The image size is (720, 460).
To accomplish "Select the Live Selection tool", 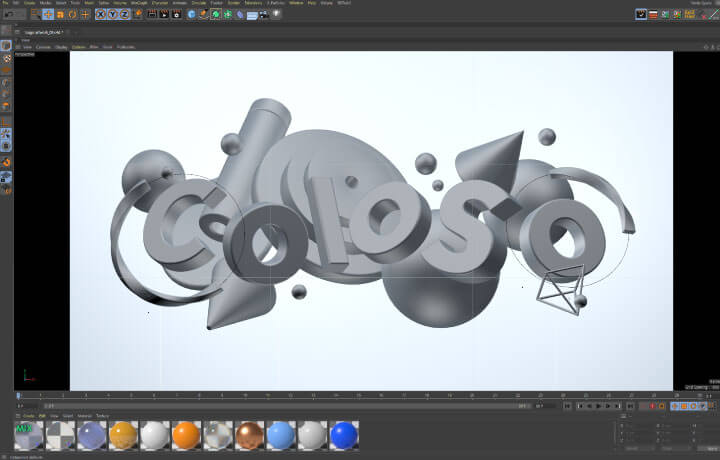I will [36, 14].
